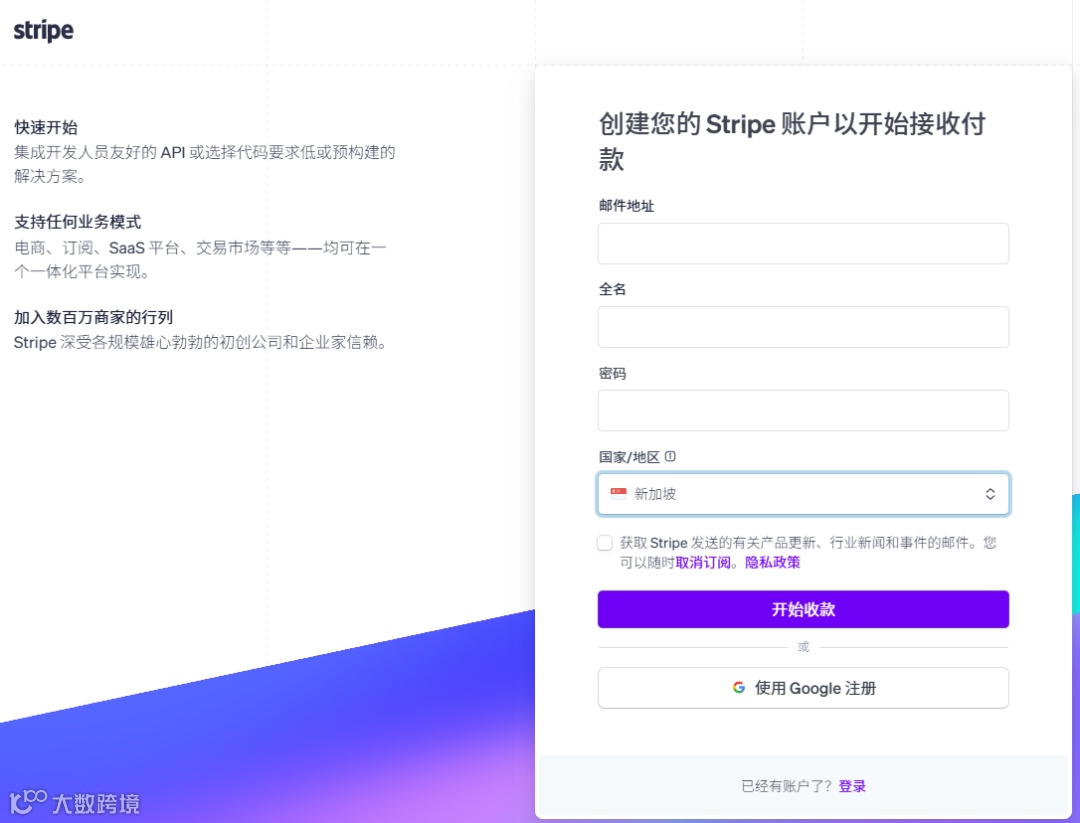This screenshot has width=1080, height=823.
Task: Focus the 全名 full name input field
Action: (x=803, y=326)
